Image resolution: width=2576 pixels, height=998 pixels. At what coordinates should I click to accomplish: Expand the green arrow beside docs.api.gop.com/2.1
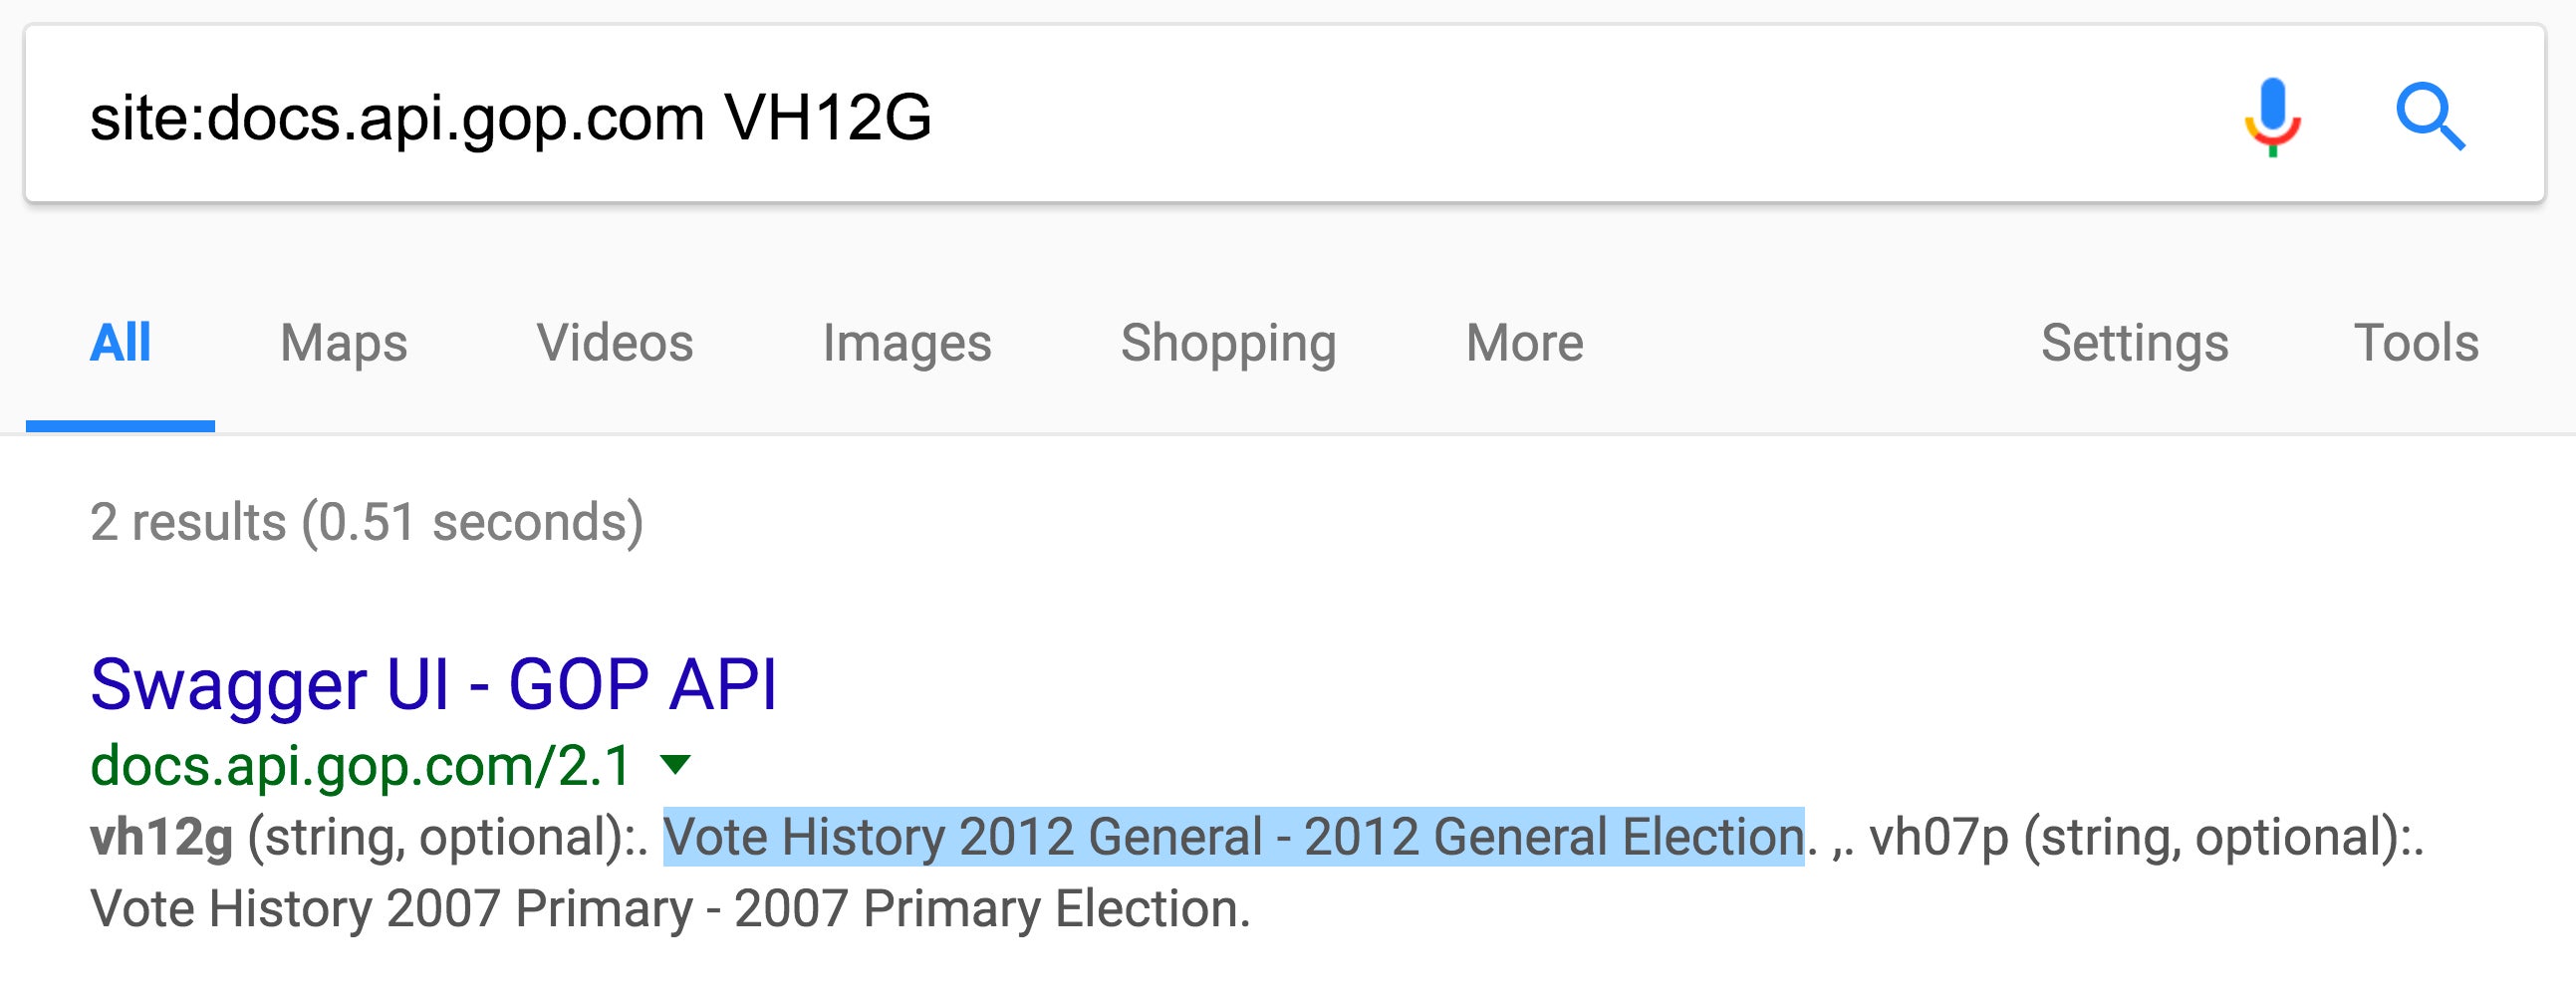pyautogui.click(x=676, y=765)
